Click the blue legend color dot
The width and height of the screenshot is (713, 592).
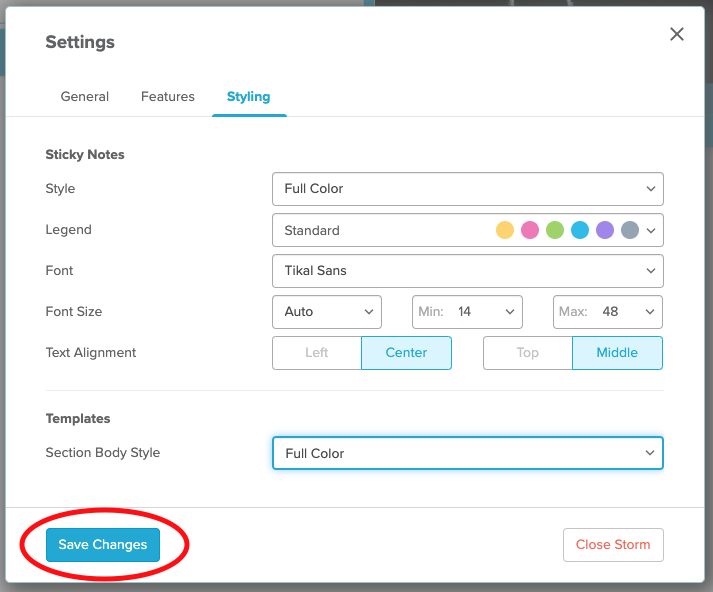[580, 230]
